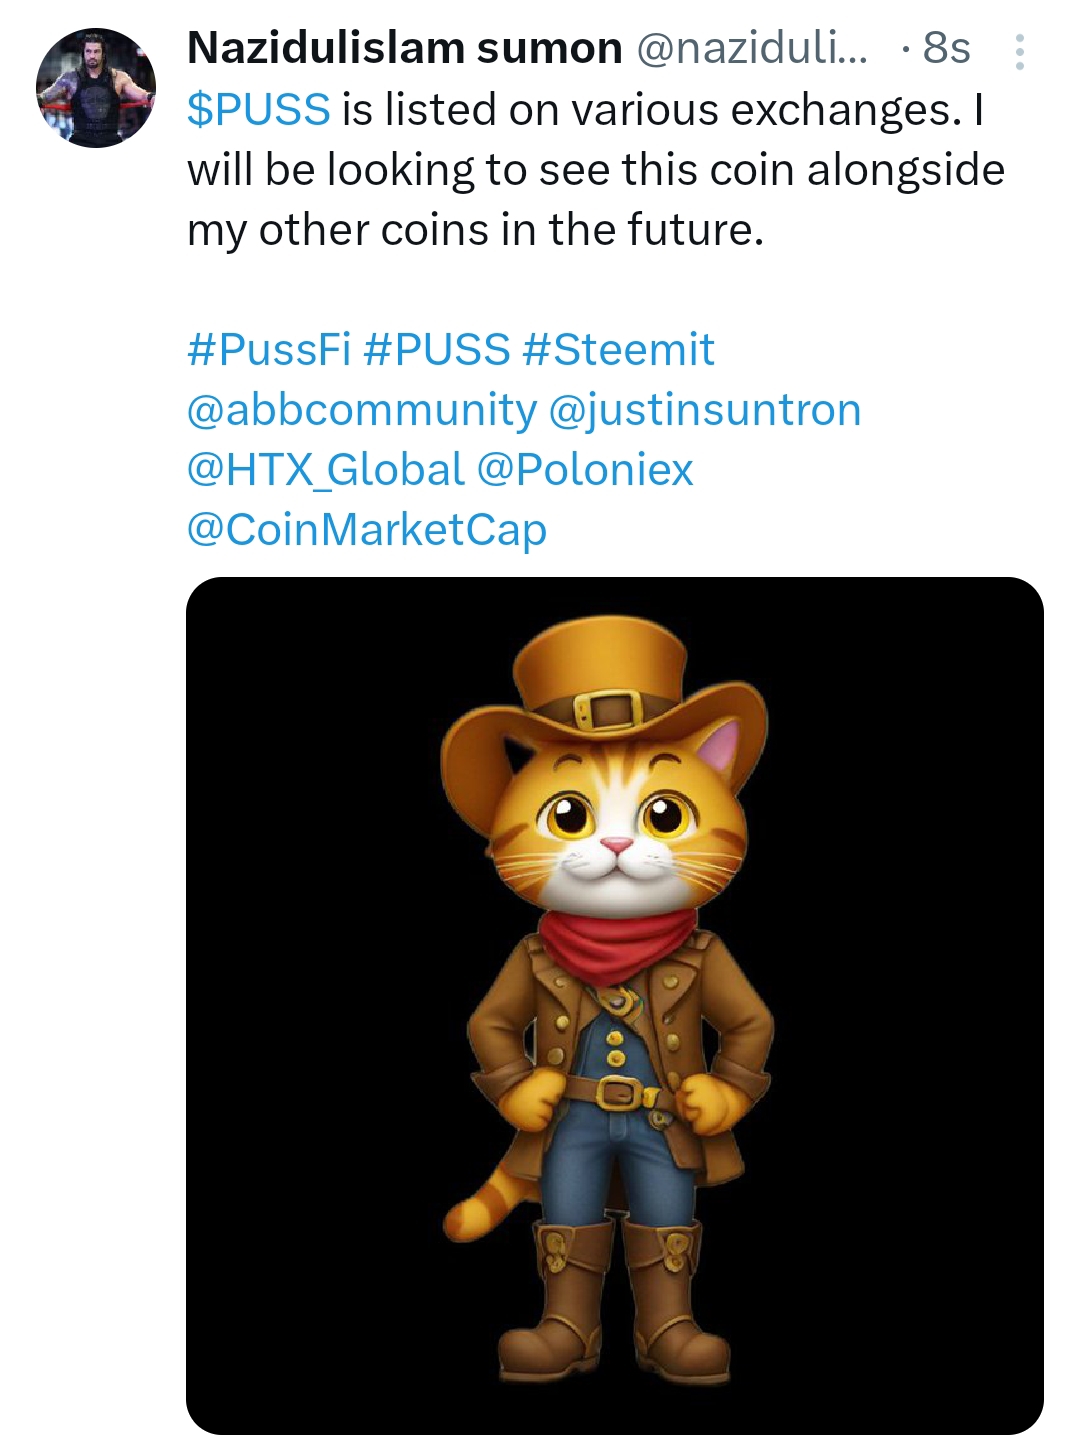Go to the @HTX_Global mention

click(x=326, y=470)
